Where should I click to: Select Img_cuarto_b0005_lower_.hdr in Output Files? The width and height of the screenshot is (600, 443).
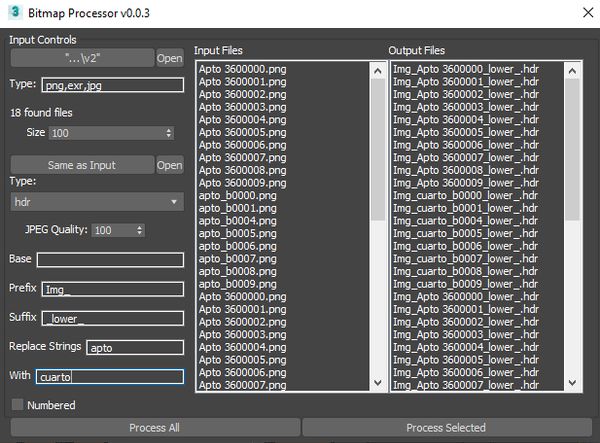[x=465, y=233]
